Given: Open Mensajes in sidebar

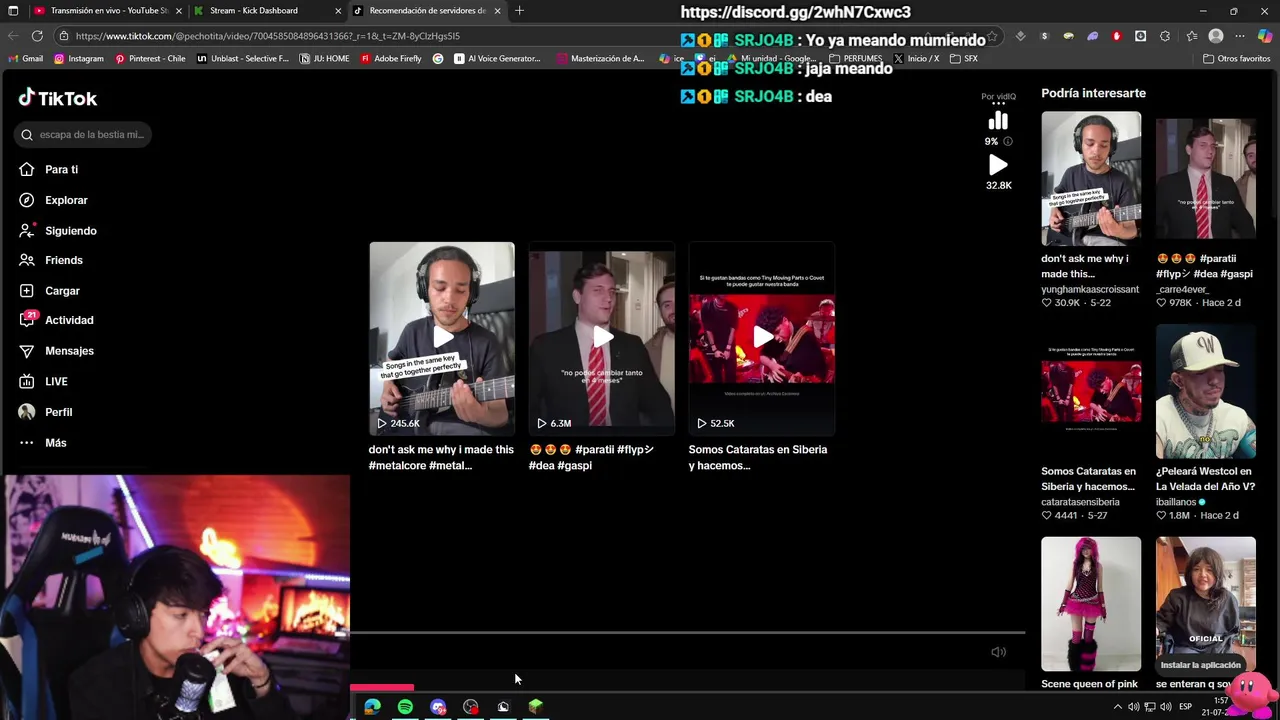Looking at the screenshot, I should tap(69, 351).
